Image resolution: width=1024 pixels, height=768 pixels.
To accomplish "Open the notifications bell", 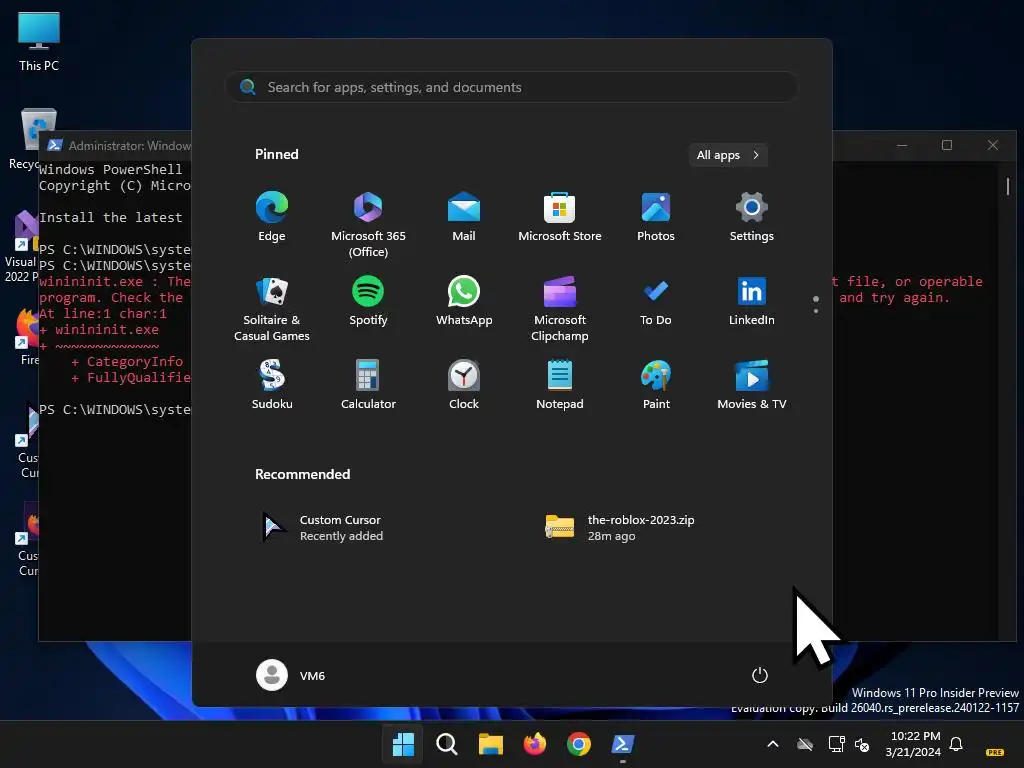I will tap(956, 744).
